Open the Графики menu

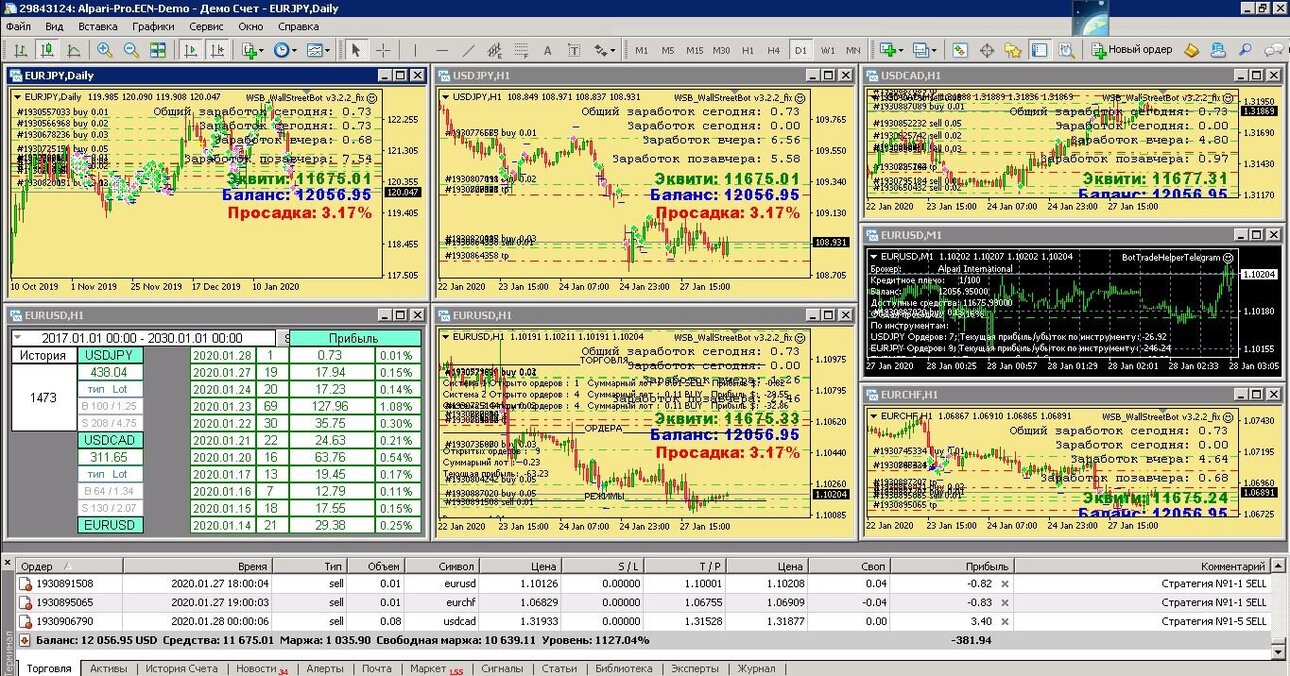(153, 27)
